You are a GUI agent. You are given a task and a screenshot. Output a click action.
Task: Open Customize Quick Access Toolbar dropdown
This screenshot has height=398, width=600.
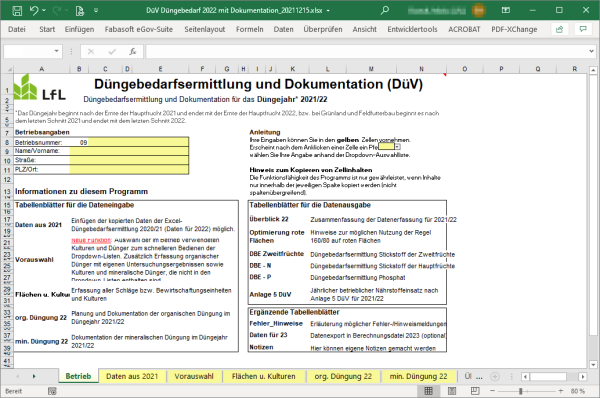click(x=96, y=11)
